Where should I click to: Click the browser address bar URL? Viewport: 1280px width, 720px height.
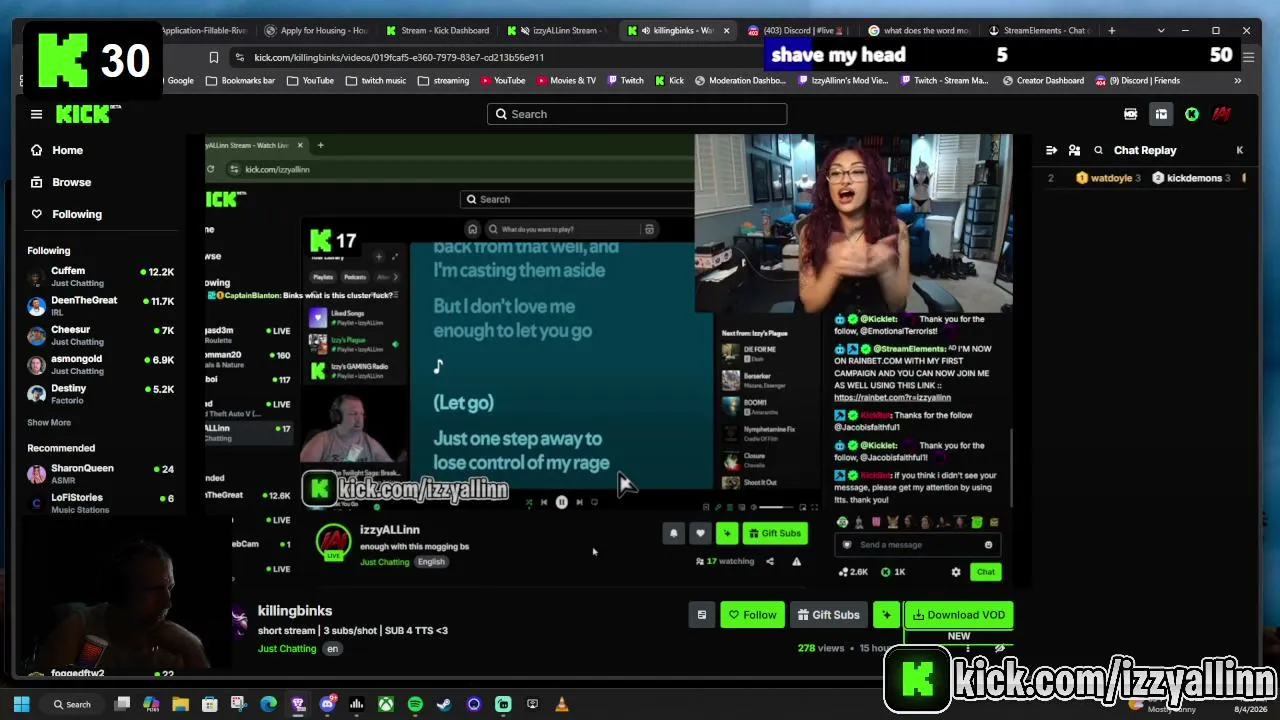[x=399, y=57]
